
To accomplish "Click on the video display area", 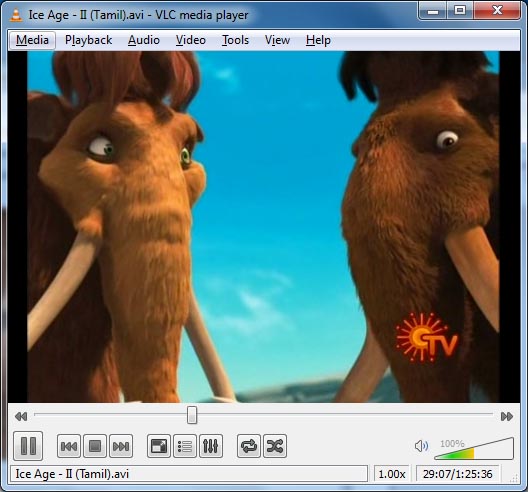I will click(x=264, y=227).
